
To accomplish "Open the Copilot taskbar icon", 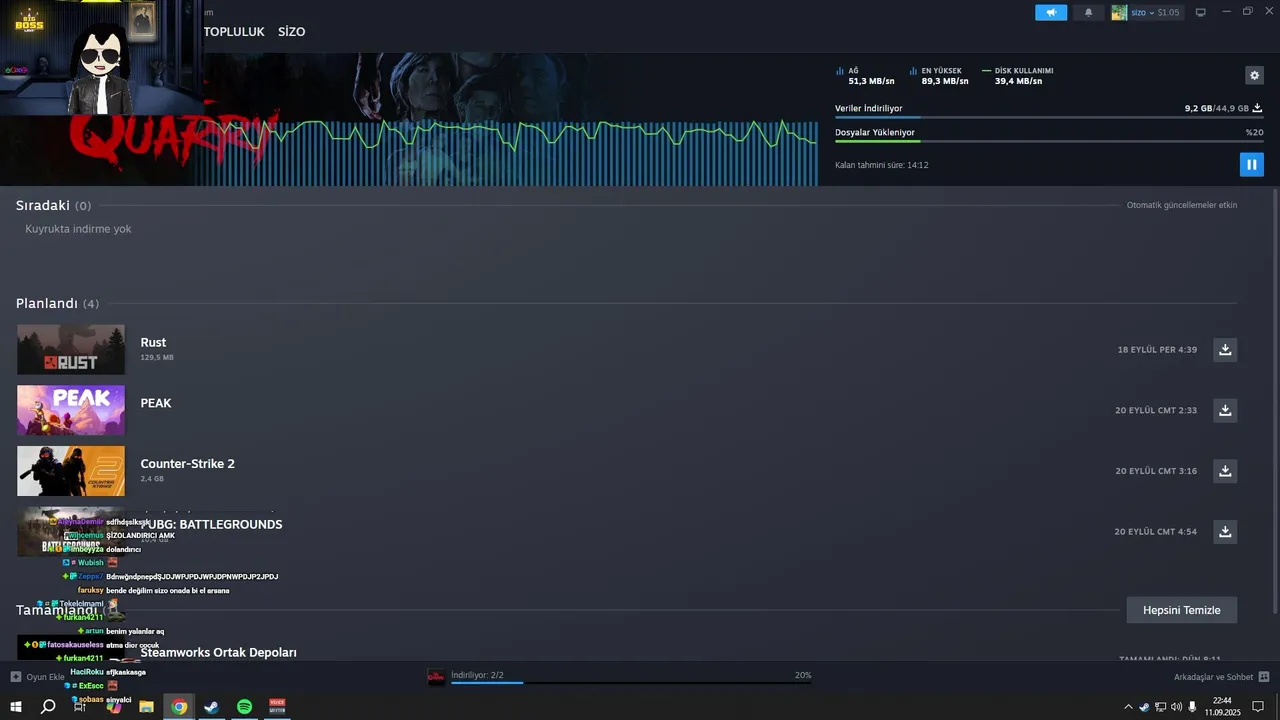I will click(x=113, y=707).
